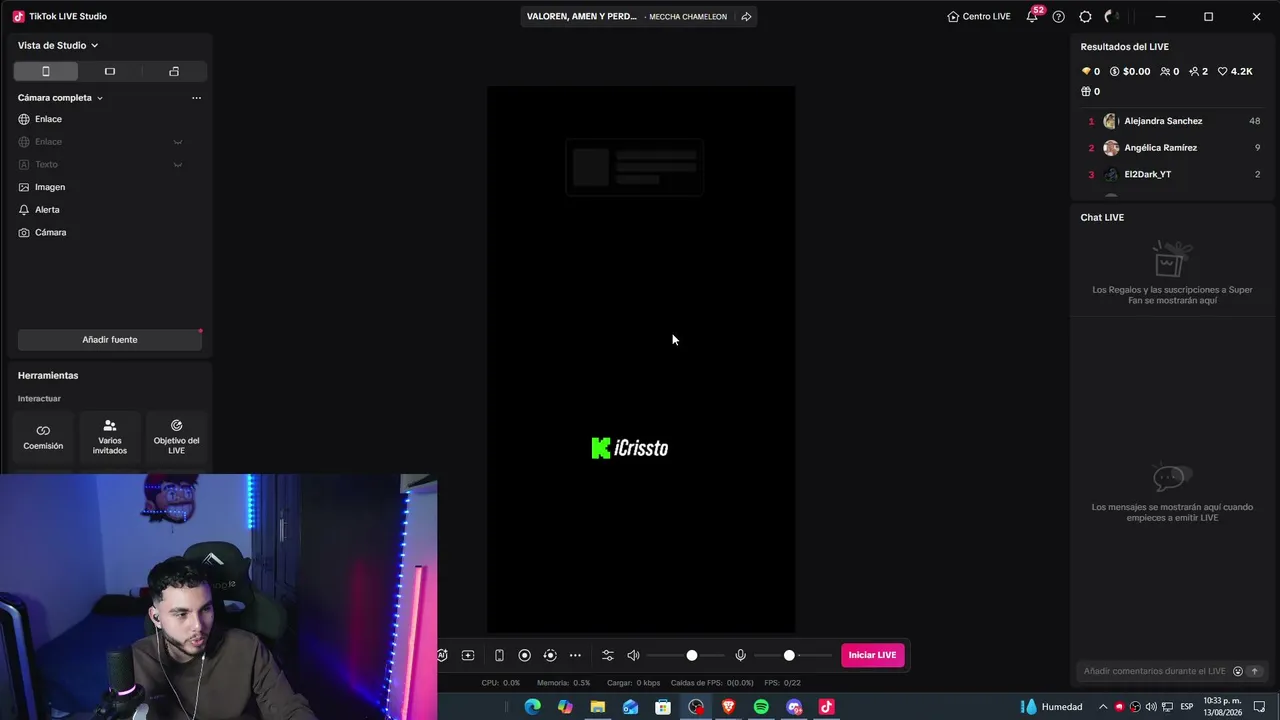Open the help question mark icon
Image resolution: width=1280 pixels, height=720 pixels.
tap(1059, 16)
